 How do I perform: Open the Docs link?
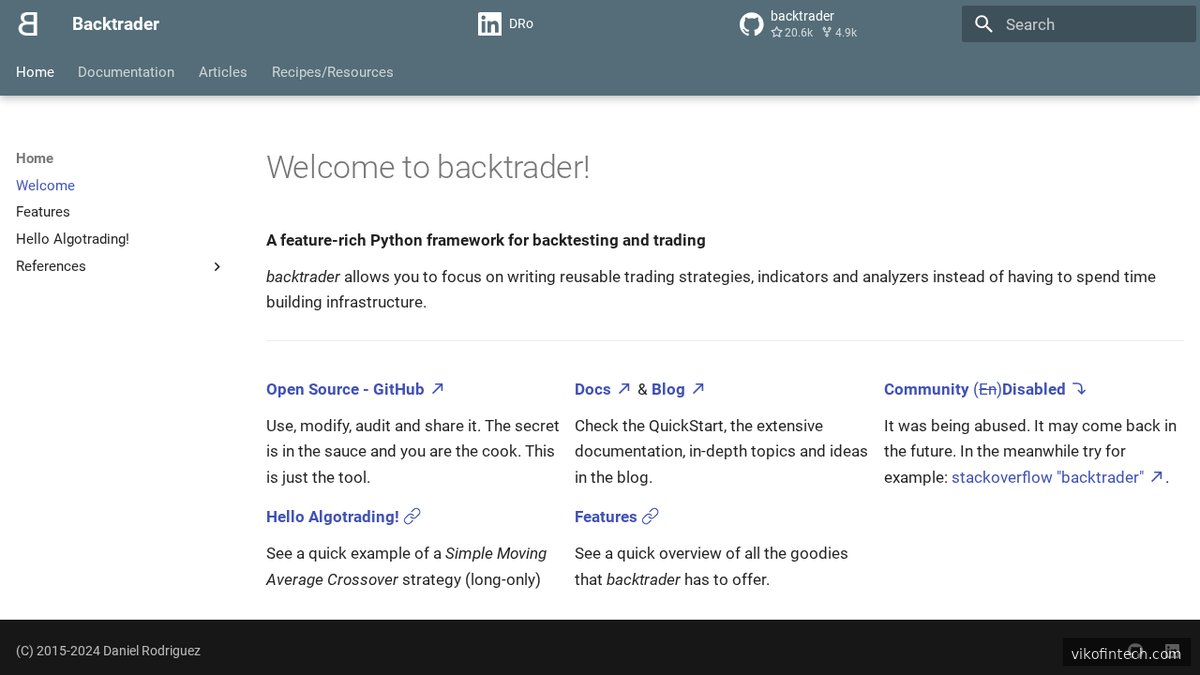590,388
